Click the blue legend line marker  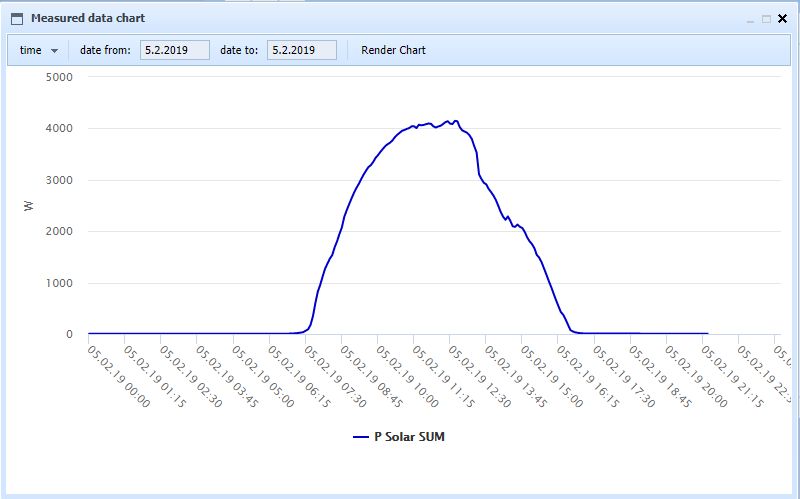coord(360,437)
